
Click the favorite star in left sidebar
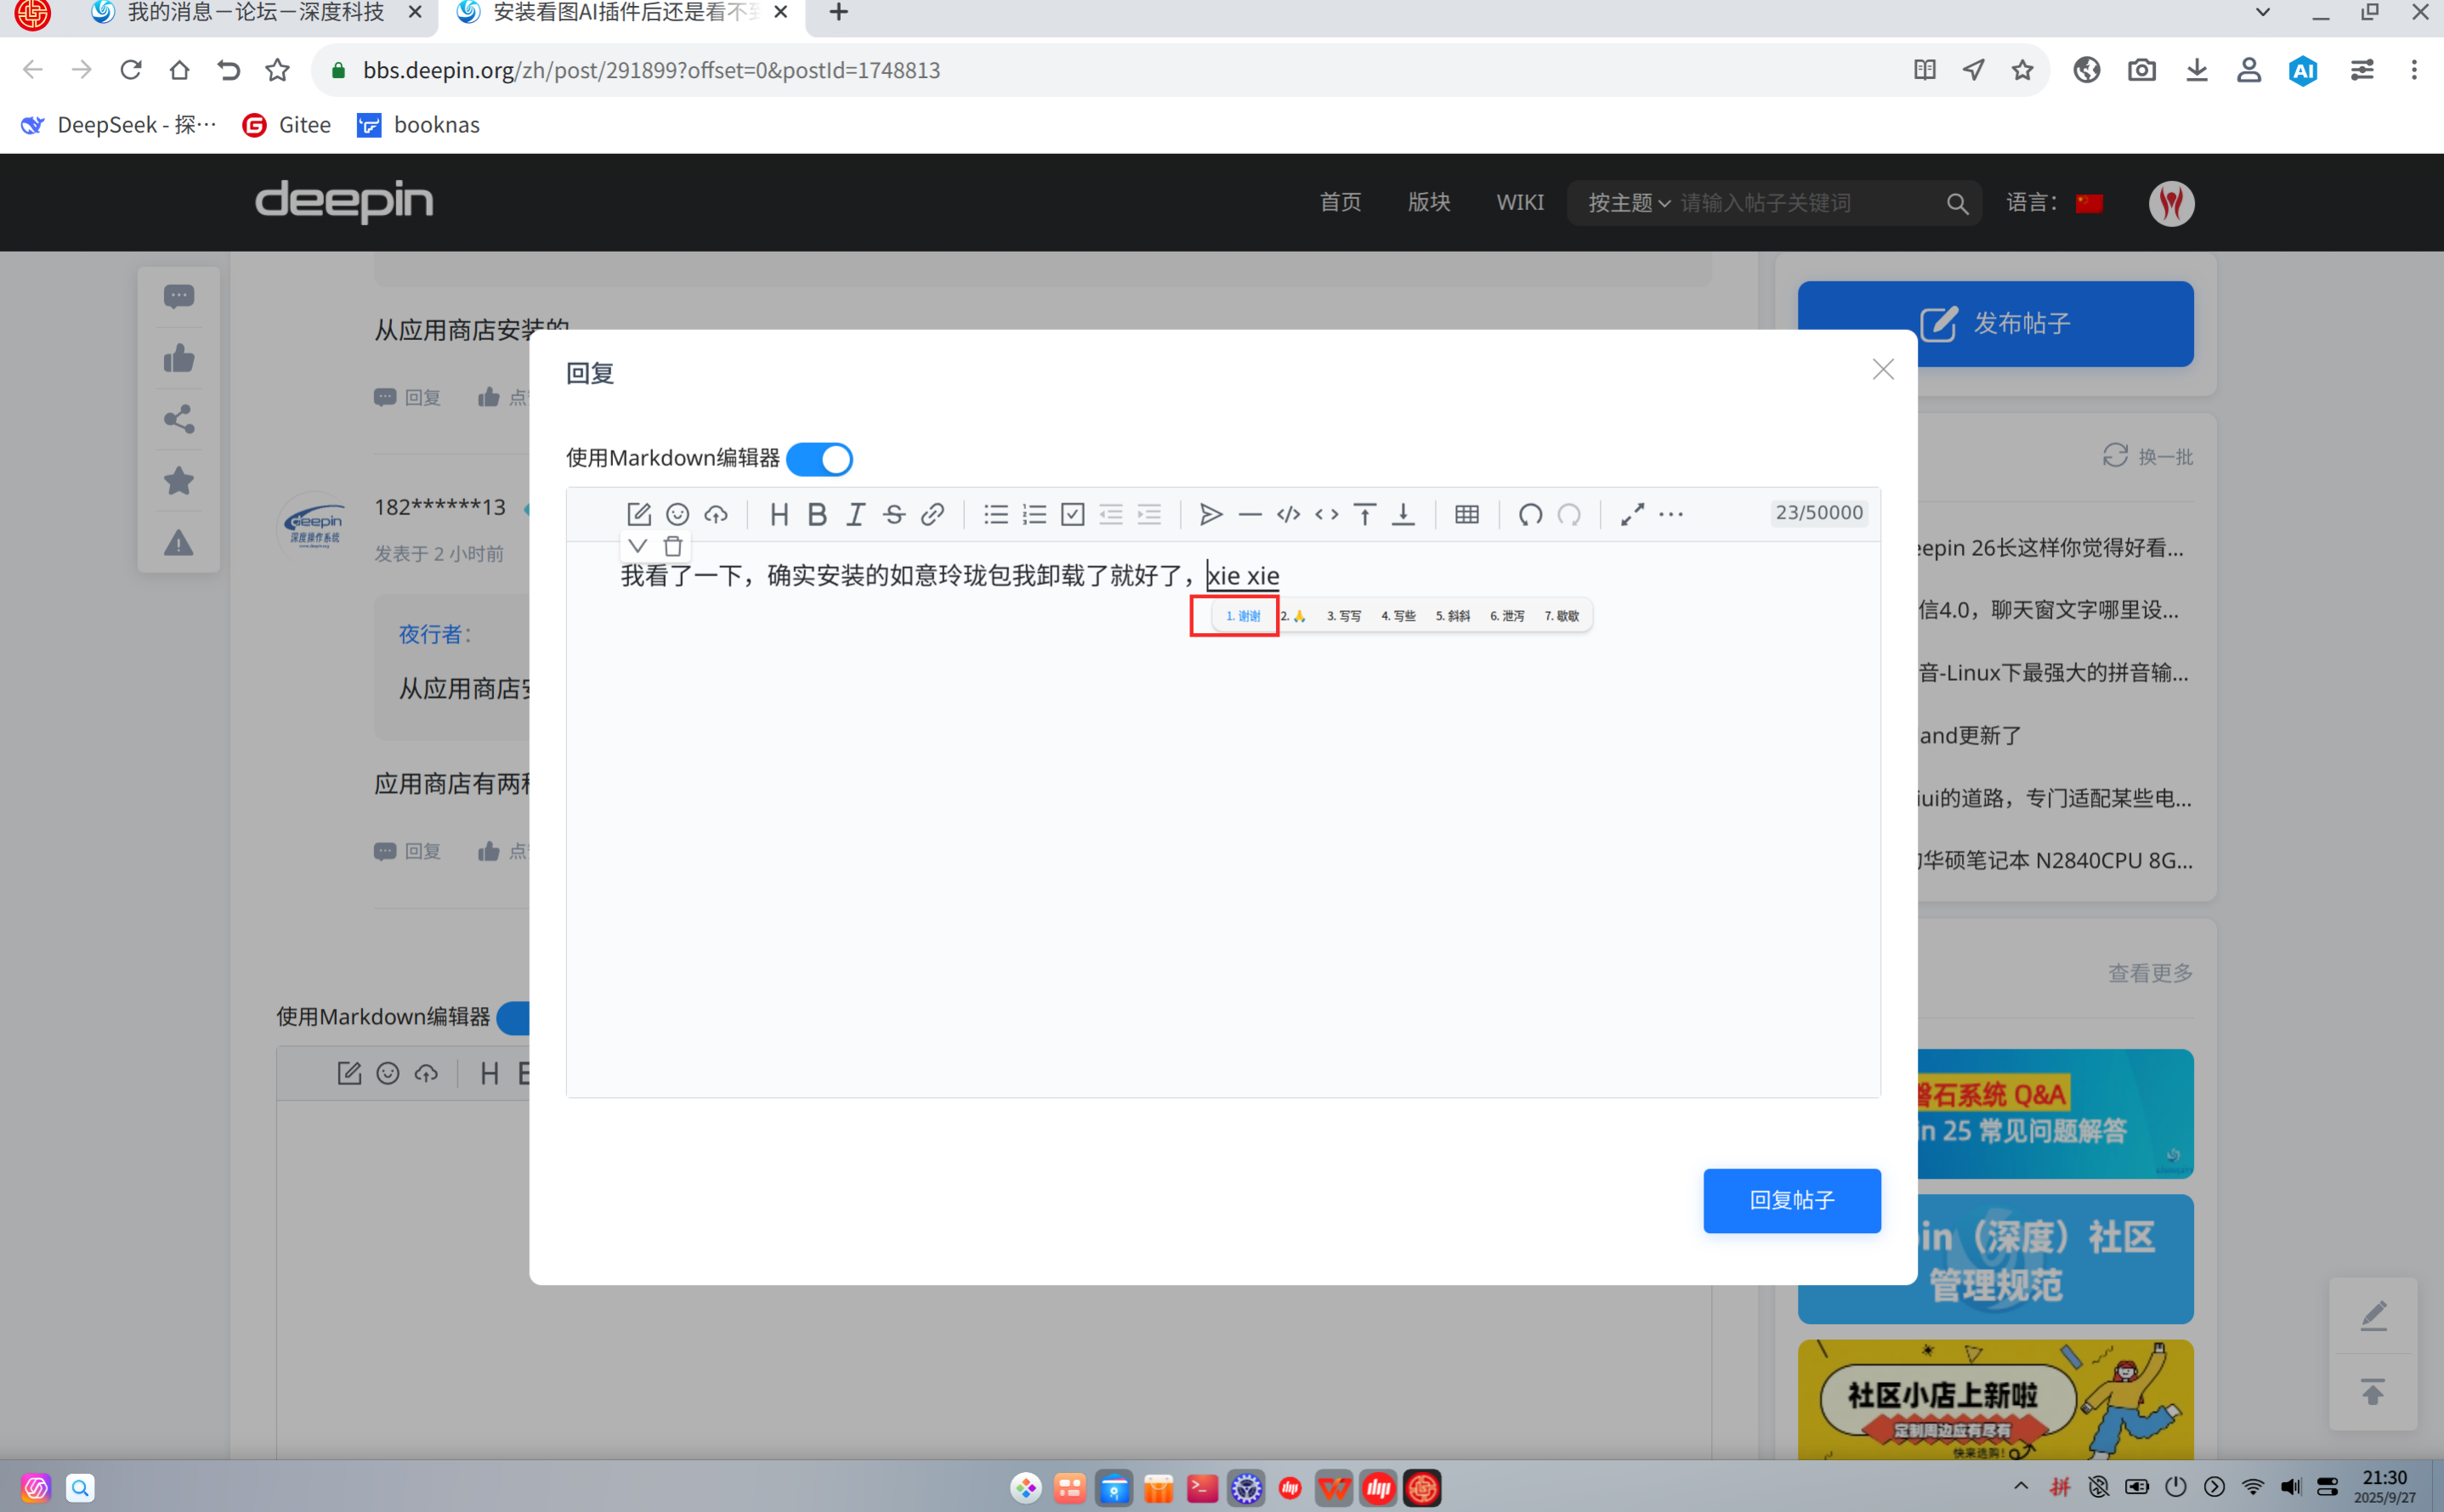point(179,481)
